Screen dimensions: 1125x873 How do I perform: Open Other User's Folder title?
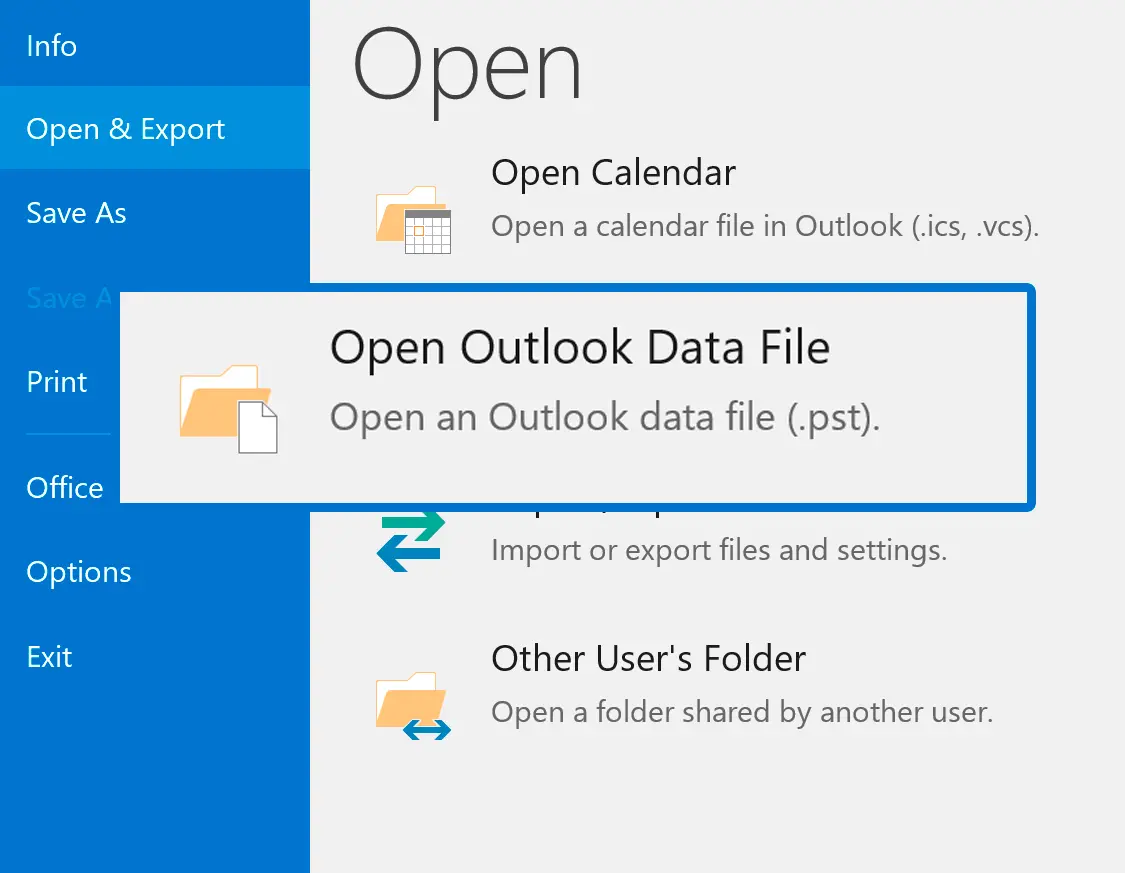(x=649, y=659)
